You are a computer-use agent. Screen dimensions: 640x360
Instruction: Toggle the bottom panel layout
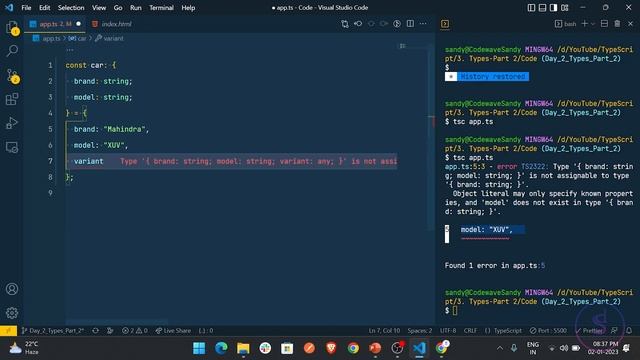tap(542, 8)
